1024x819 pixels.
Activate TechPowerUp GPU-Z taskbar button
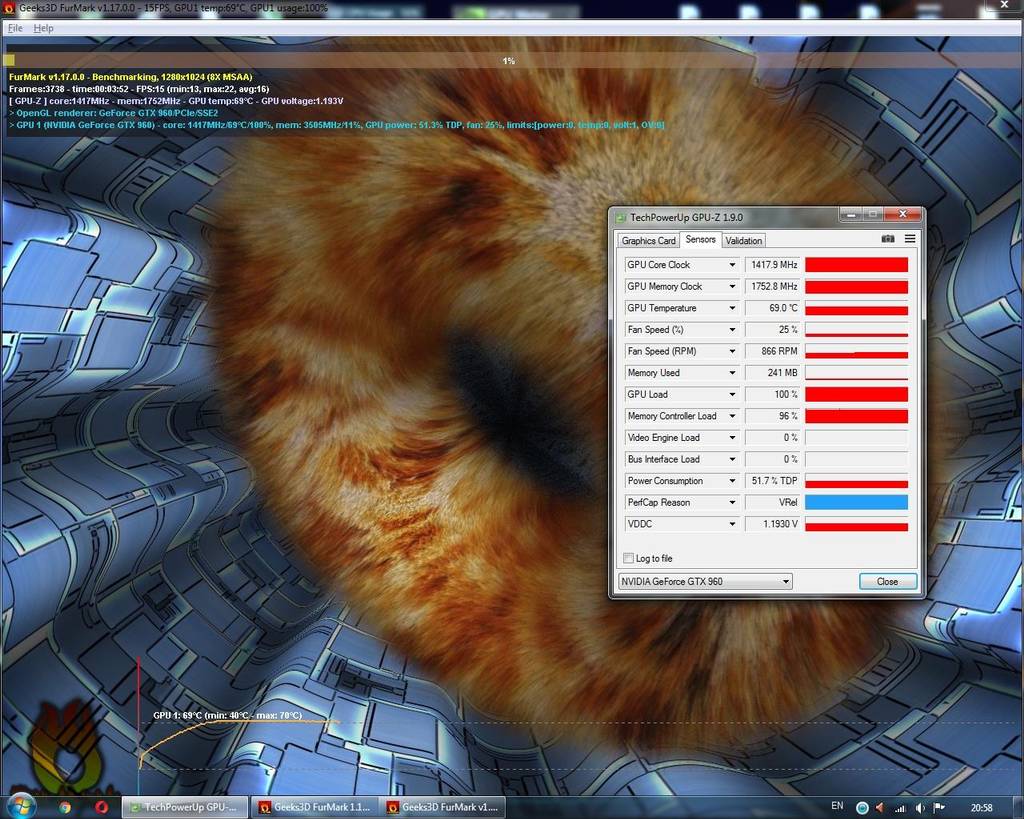click(185, 807)
